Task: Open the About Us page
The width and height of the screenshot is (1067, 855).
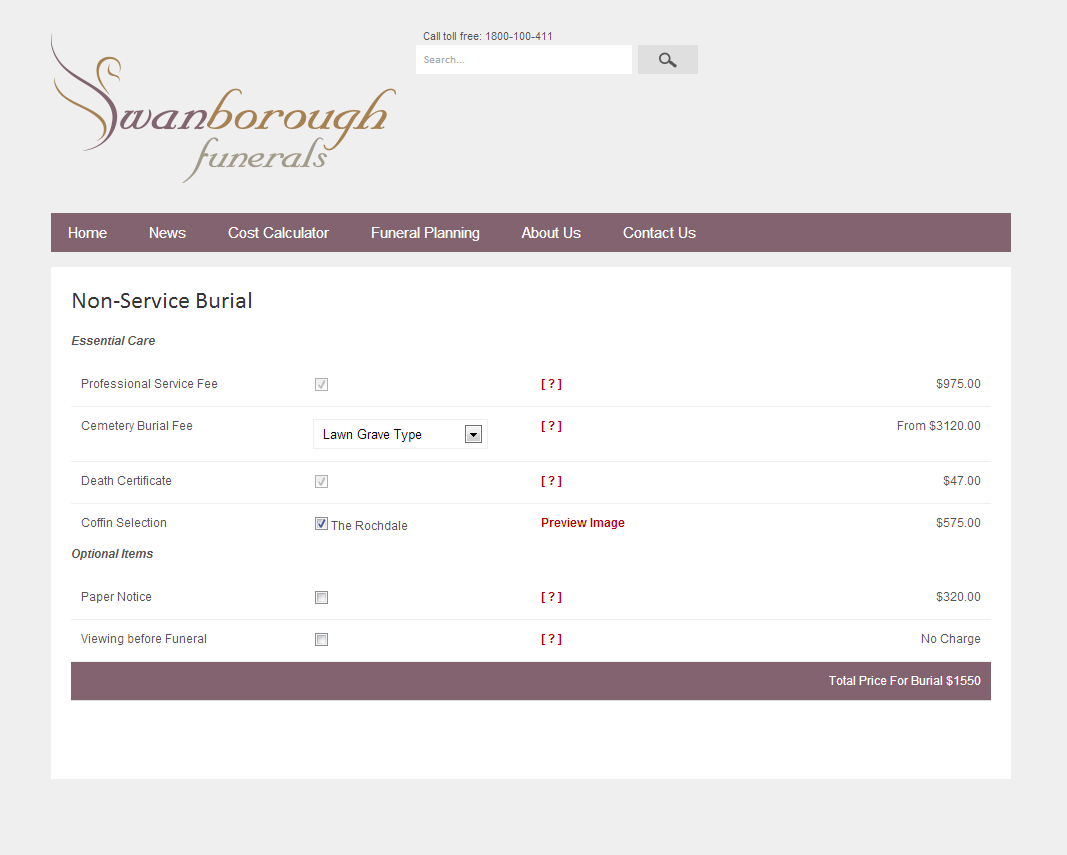Action: [551, 233]
